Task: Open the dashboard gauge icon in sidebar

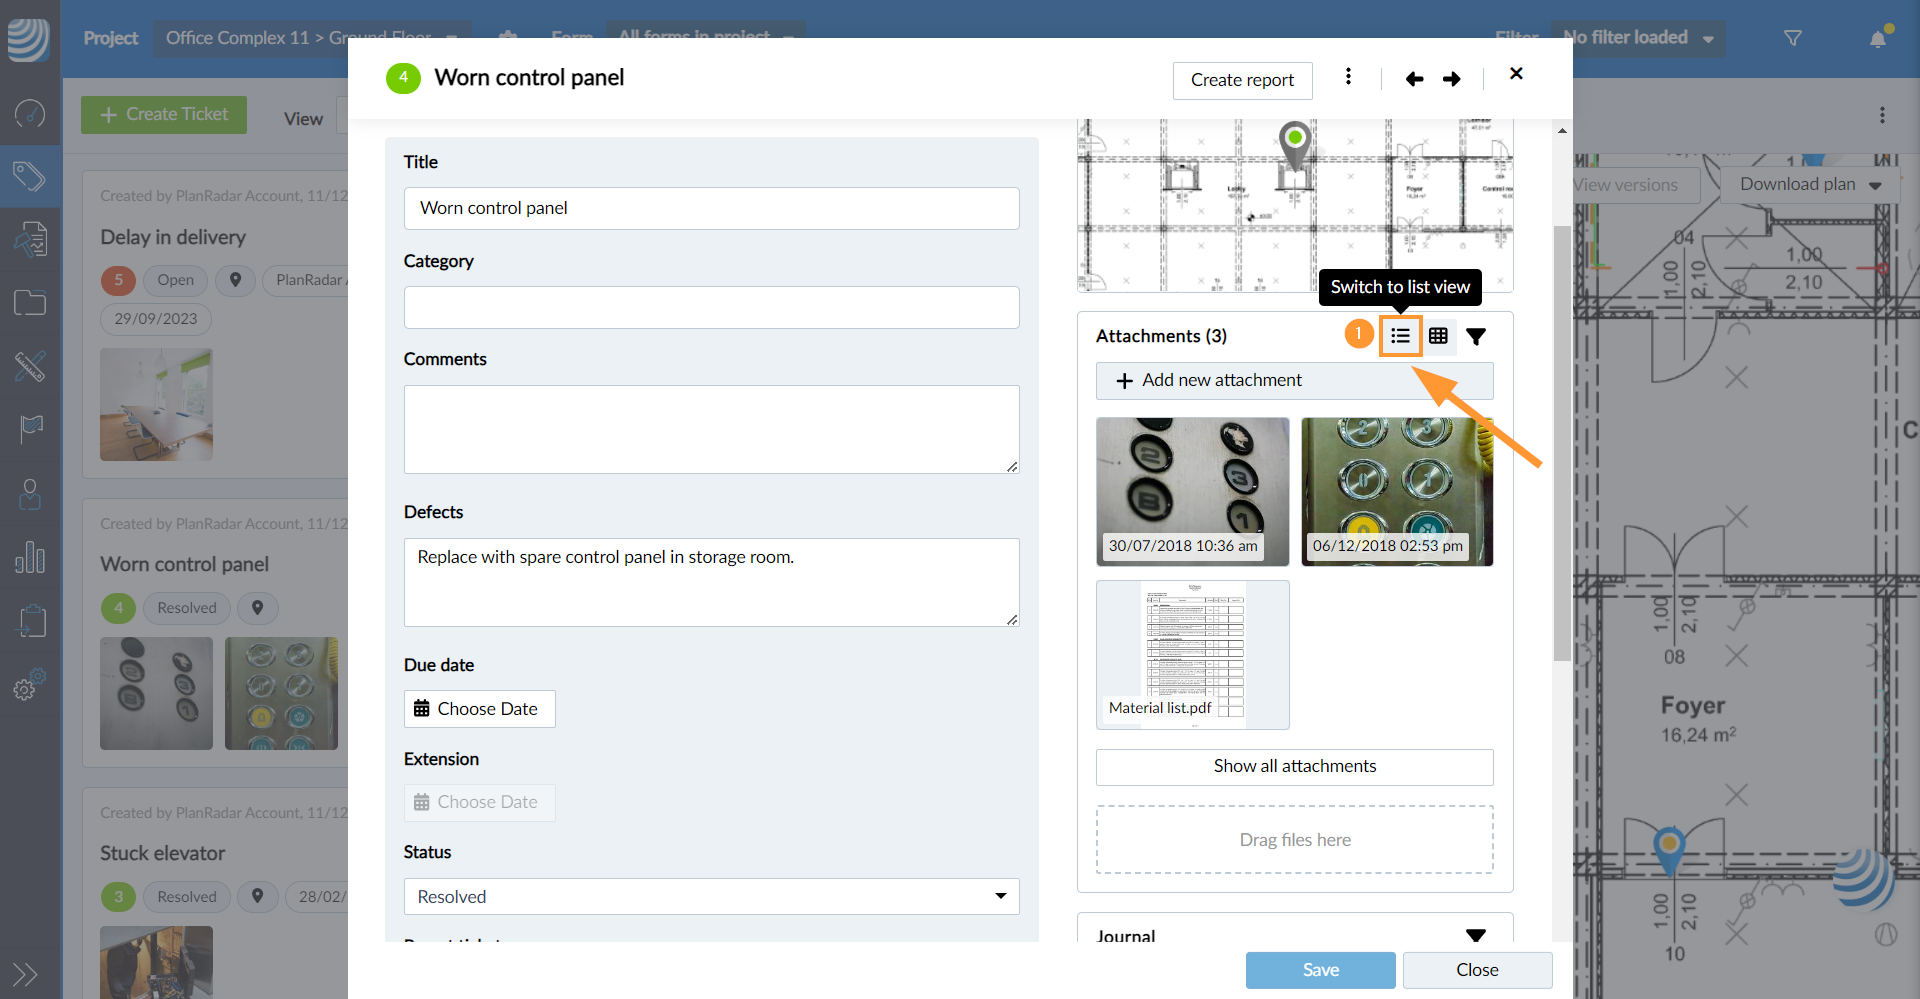Action: 30,114
